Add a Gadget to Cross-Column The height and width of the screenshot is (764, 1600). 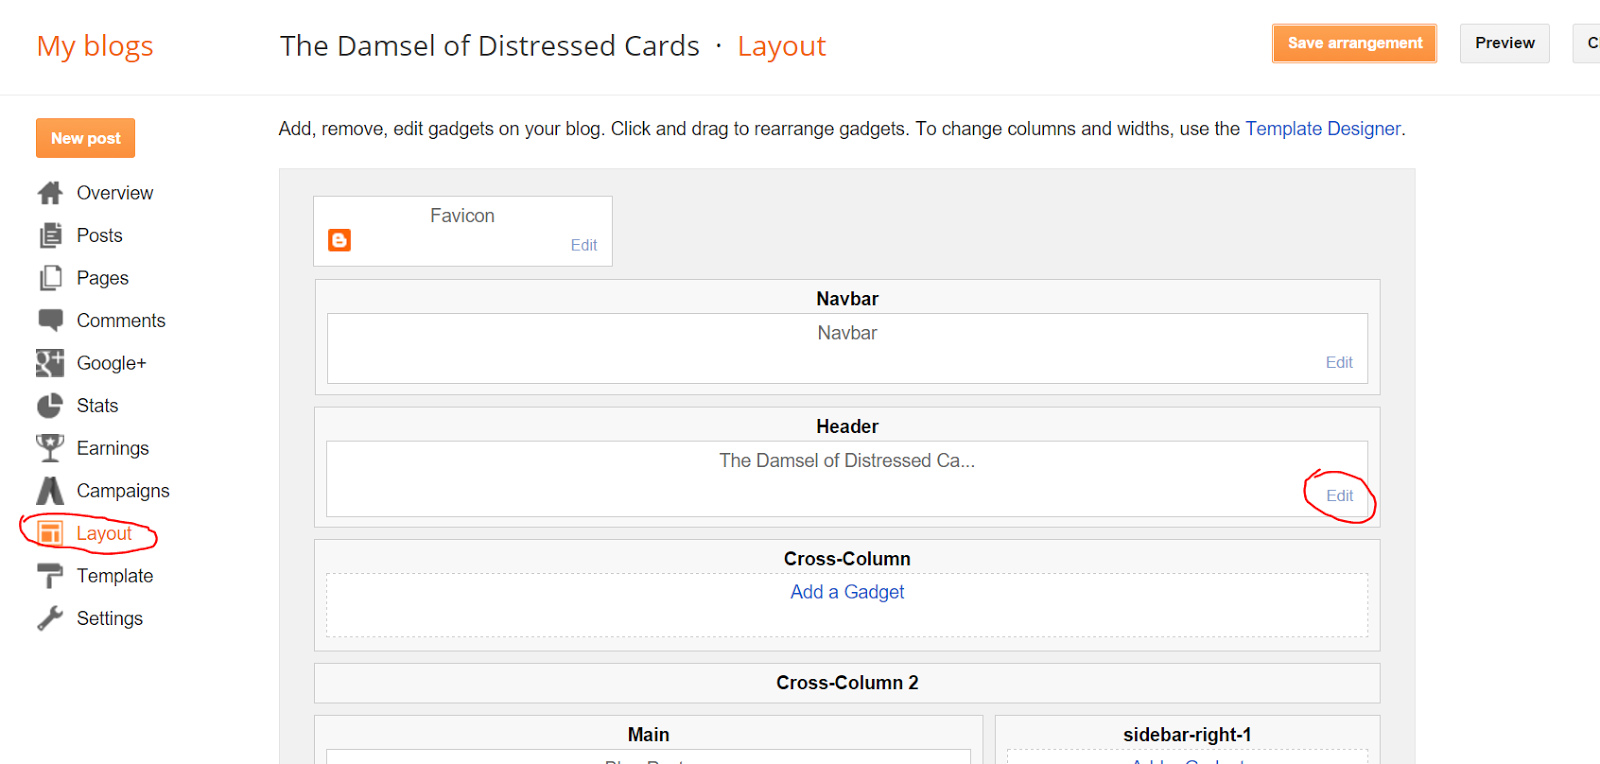pyautogui.click(x=847, y=592)
